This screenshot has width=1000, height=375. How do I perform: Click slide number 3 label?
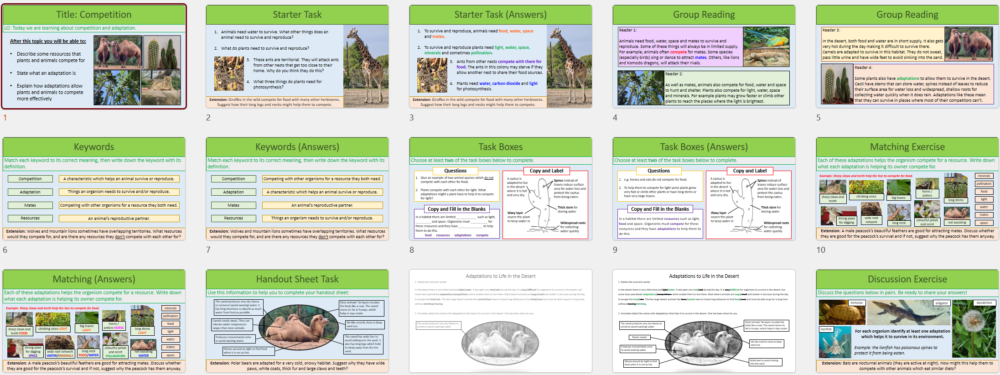pos(412,117)
